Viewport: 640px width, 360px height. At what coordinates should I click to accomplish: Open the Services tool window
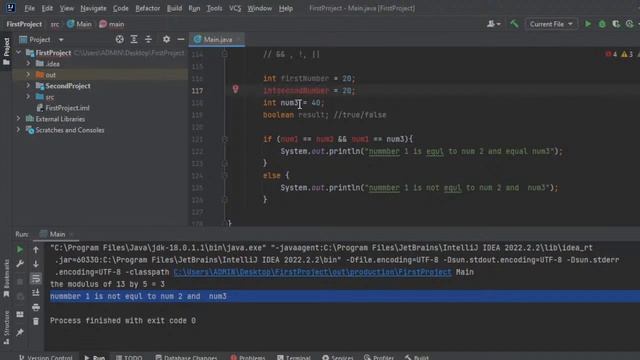[338, 357]
